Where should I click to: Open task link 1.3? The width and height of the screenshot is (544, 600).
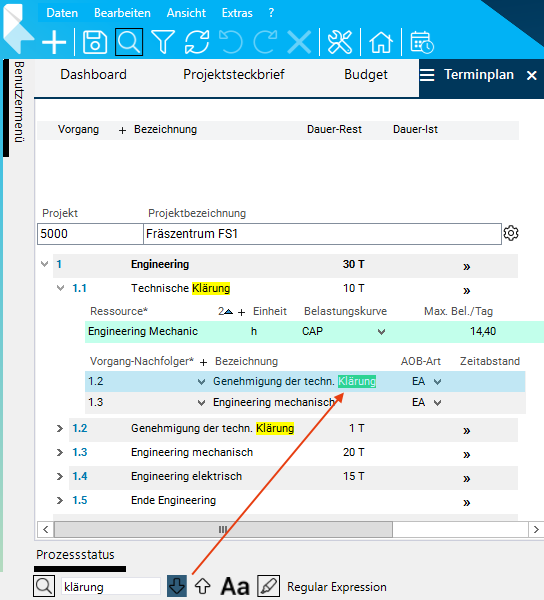tap(80, 452)
